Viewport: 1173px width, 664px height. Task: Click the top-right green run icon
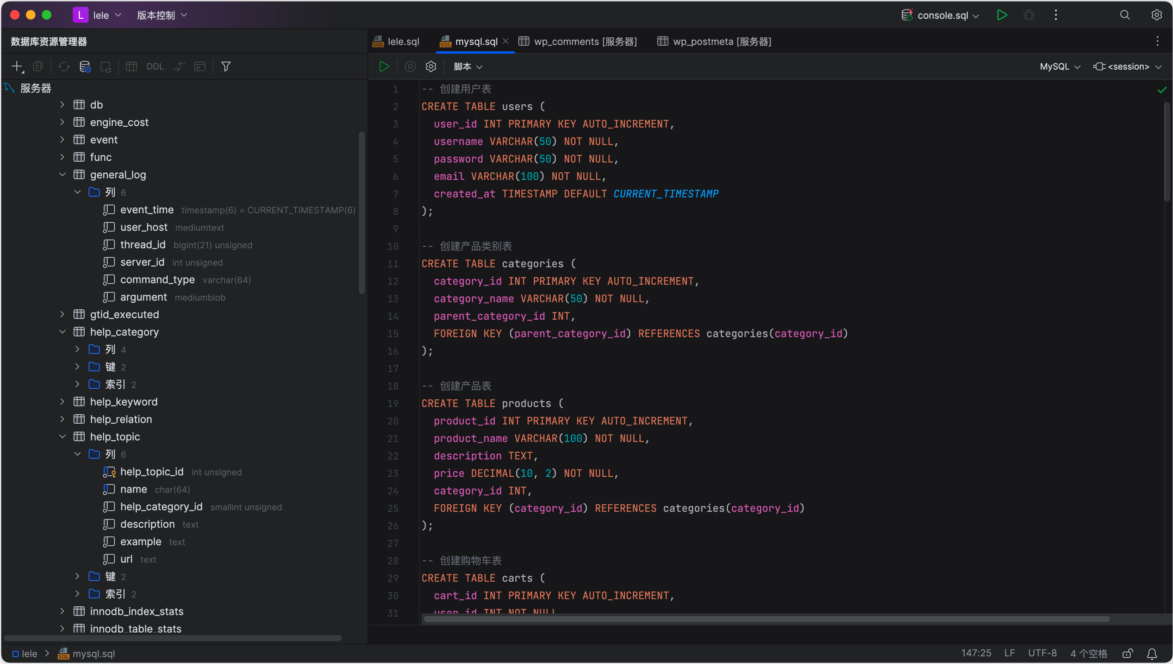[x=1002, y=15]
